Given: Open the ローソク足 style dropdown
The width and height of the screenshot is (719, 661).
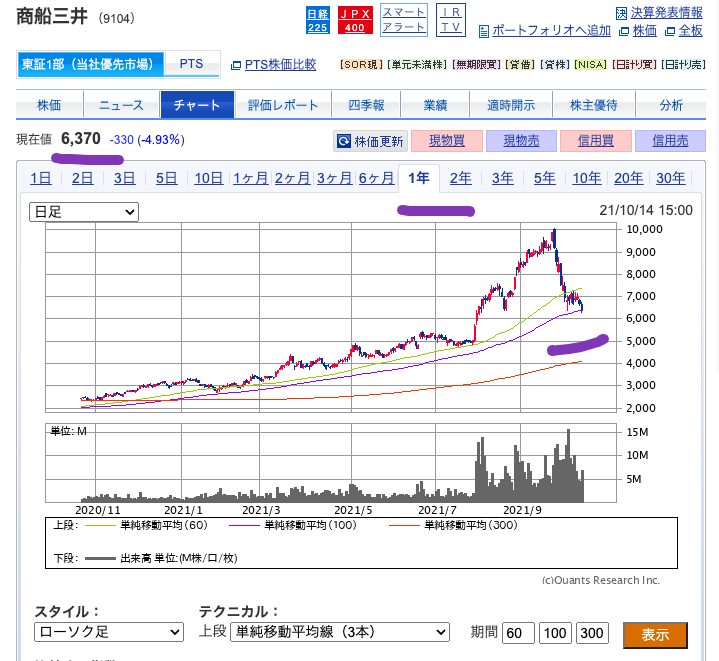Looking at the screenshot, I should [109, 632].
